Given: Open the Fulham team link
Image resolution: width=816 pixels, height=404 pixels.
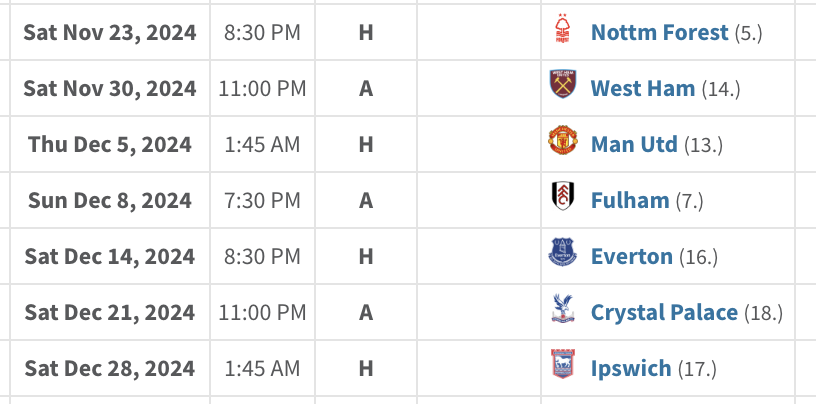Looking at the screenshot, I should pos(630,200).
